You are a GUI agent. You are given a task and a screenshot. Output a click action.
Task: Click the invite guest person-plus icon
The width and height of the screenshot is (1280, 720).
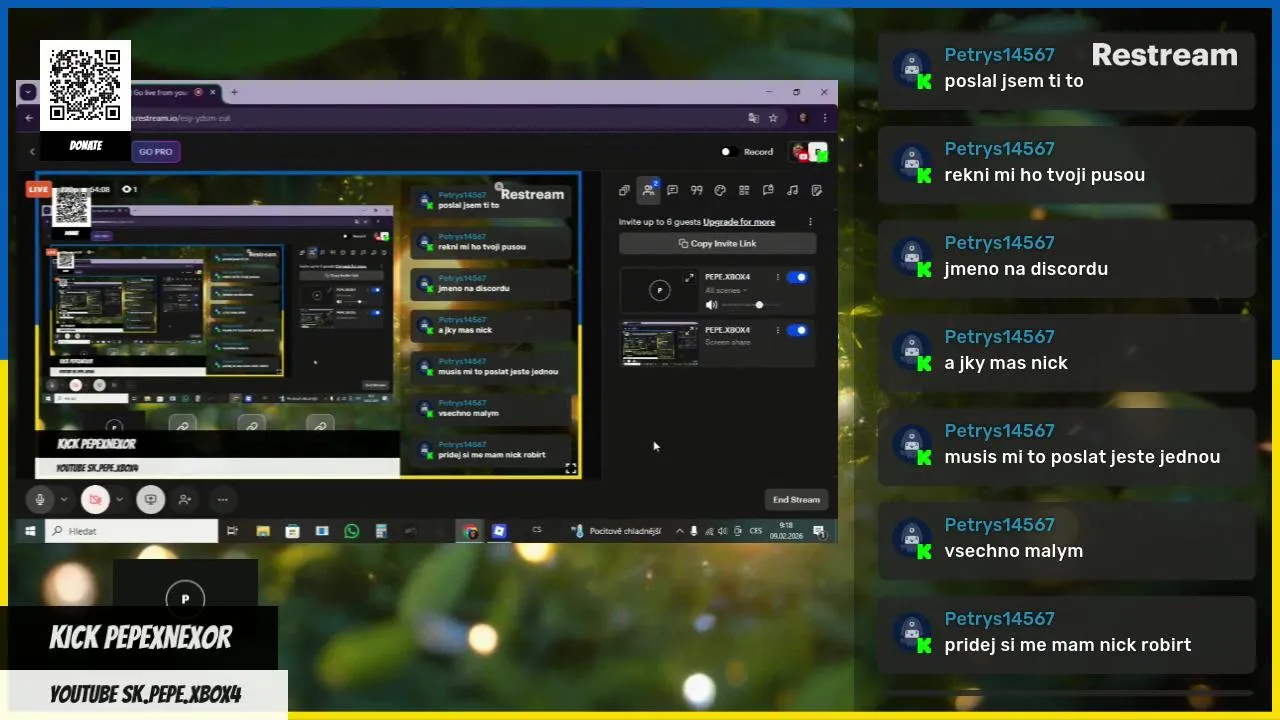(184, 499)
